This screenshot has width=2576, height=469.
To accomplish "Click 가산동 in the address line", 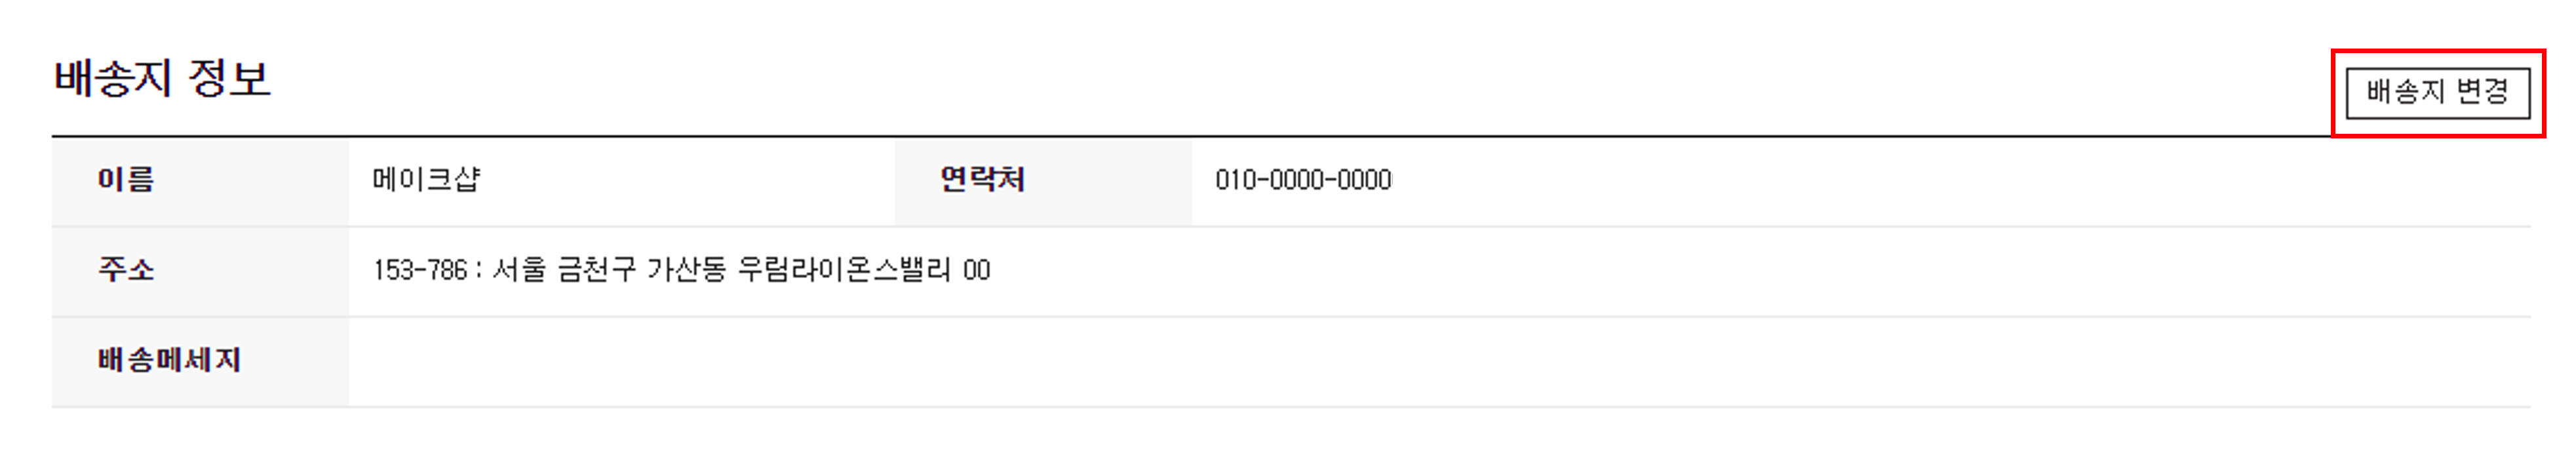I will (686, 270).
